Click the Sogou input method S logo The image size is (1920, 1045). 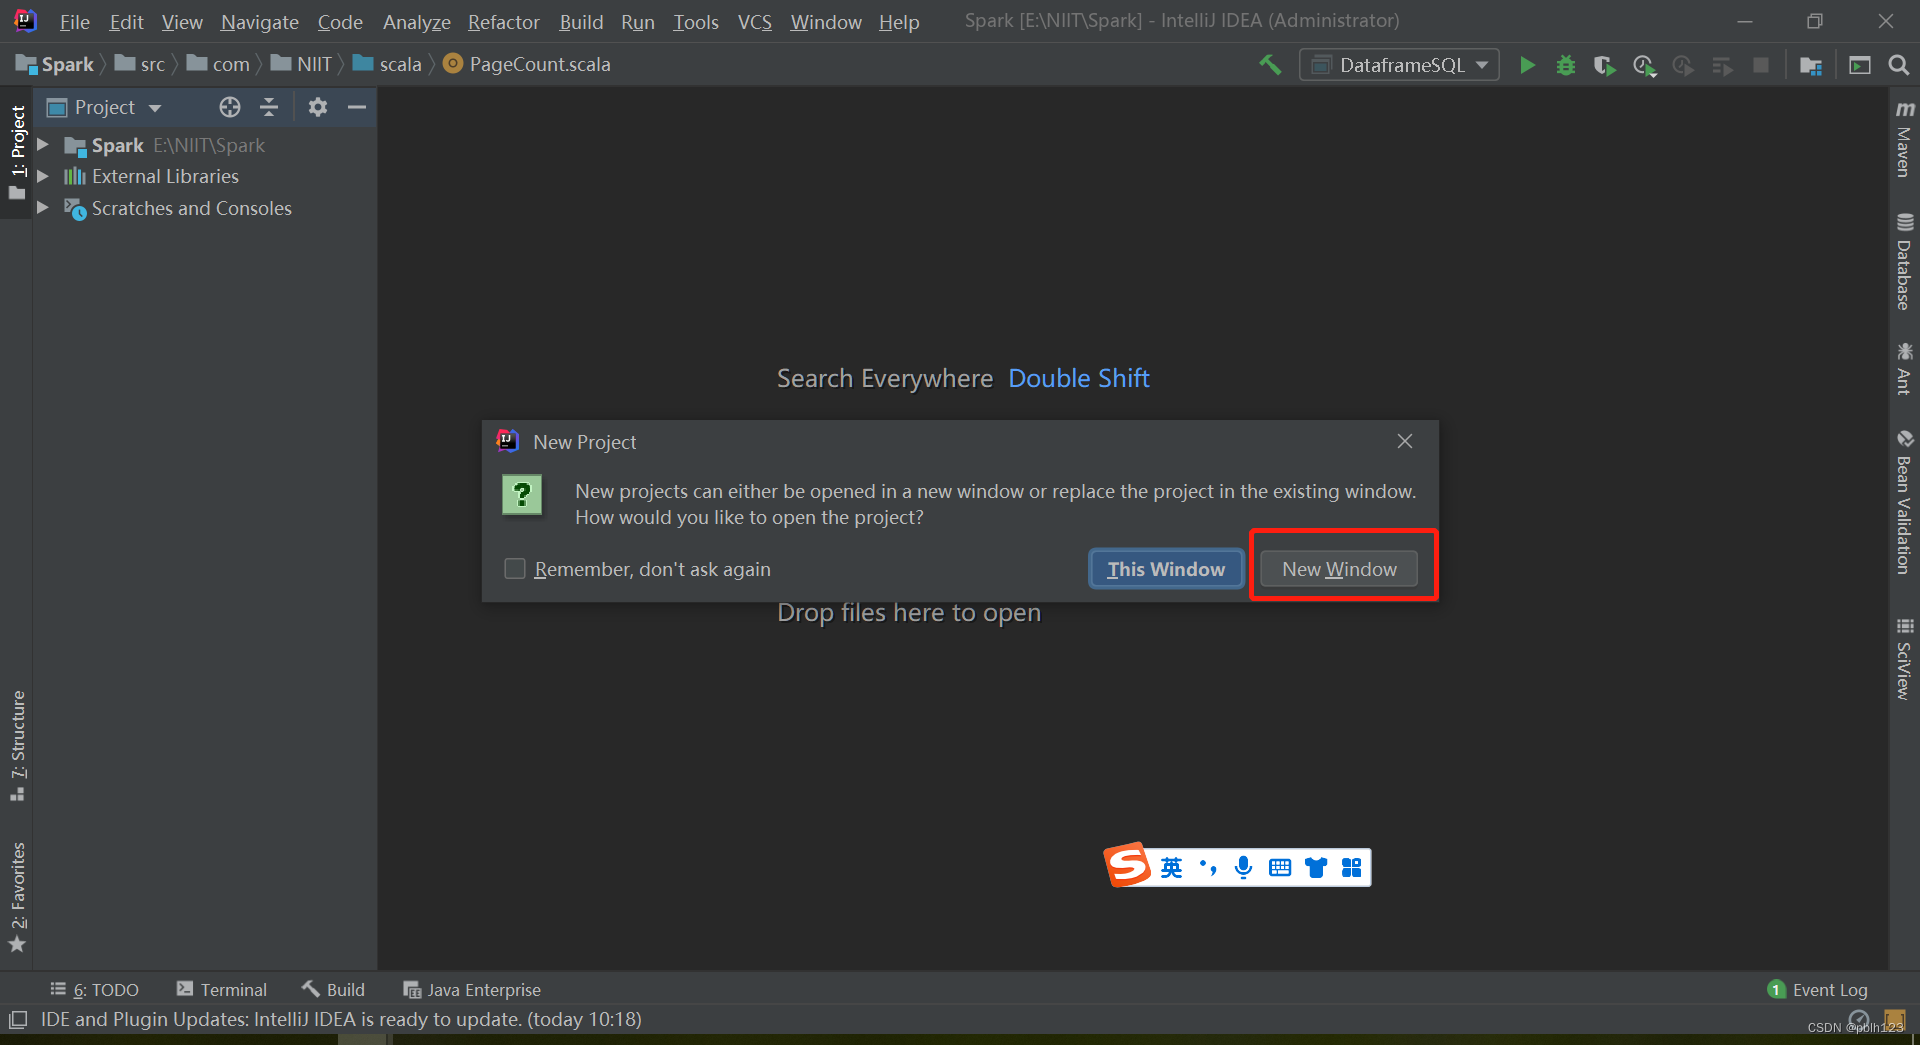coord(1128,866)
